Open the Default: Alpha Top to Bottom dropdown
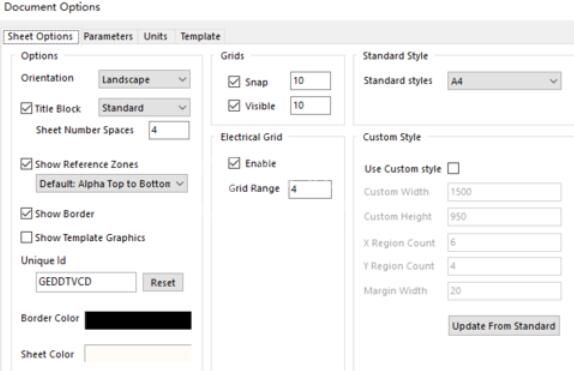The width and height of the screenshot is (574, 371). click(x=112, y=183)
